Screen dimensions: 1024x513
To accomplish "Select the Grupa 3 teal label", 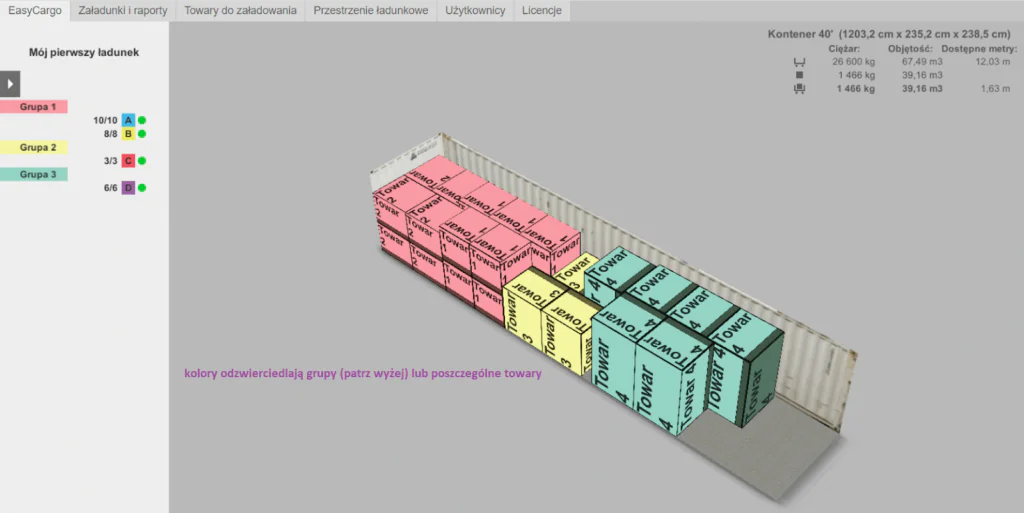I will click(x=34, y=174).
